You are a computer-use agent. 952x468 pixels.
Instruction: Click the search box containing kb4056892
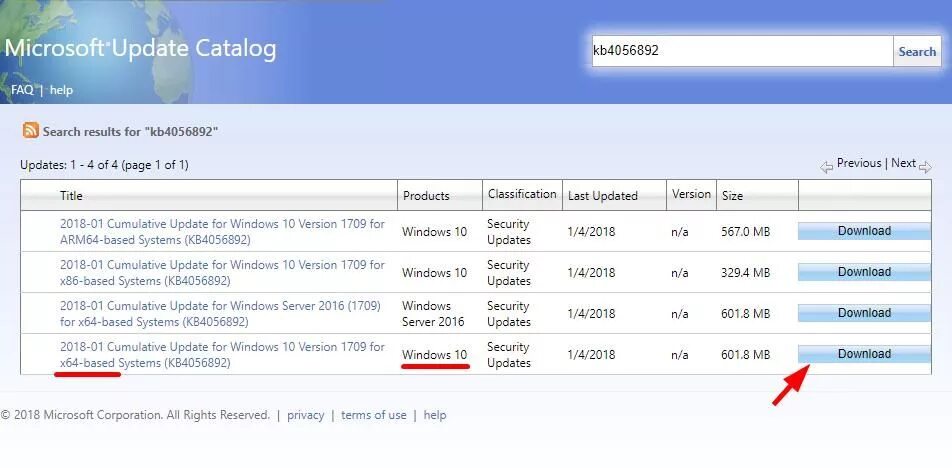[742, 51]
